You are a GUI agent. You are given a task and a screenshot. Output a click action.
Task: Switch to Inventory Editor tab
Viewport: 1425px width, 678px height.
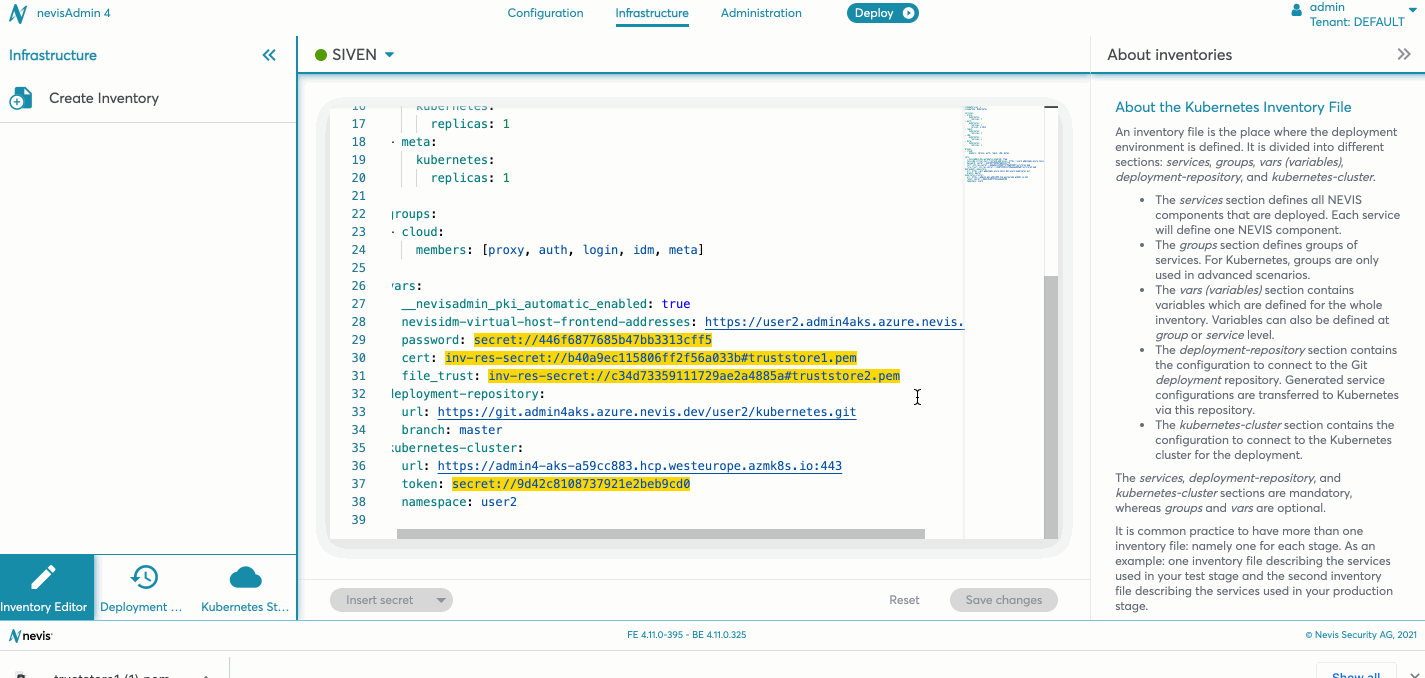[48, 588]
